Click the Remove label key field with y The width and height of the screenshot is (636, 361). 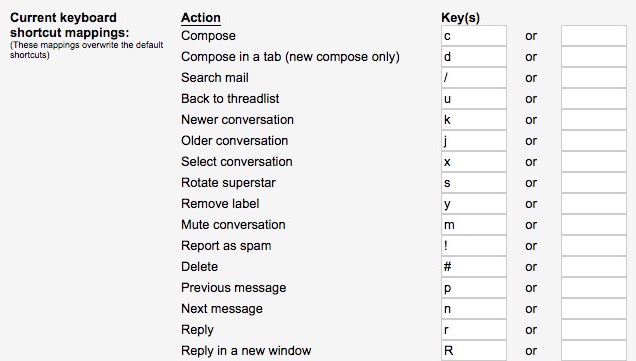tap(474, 204)
